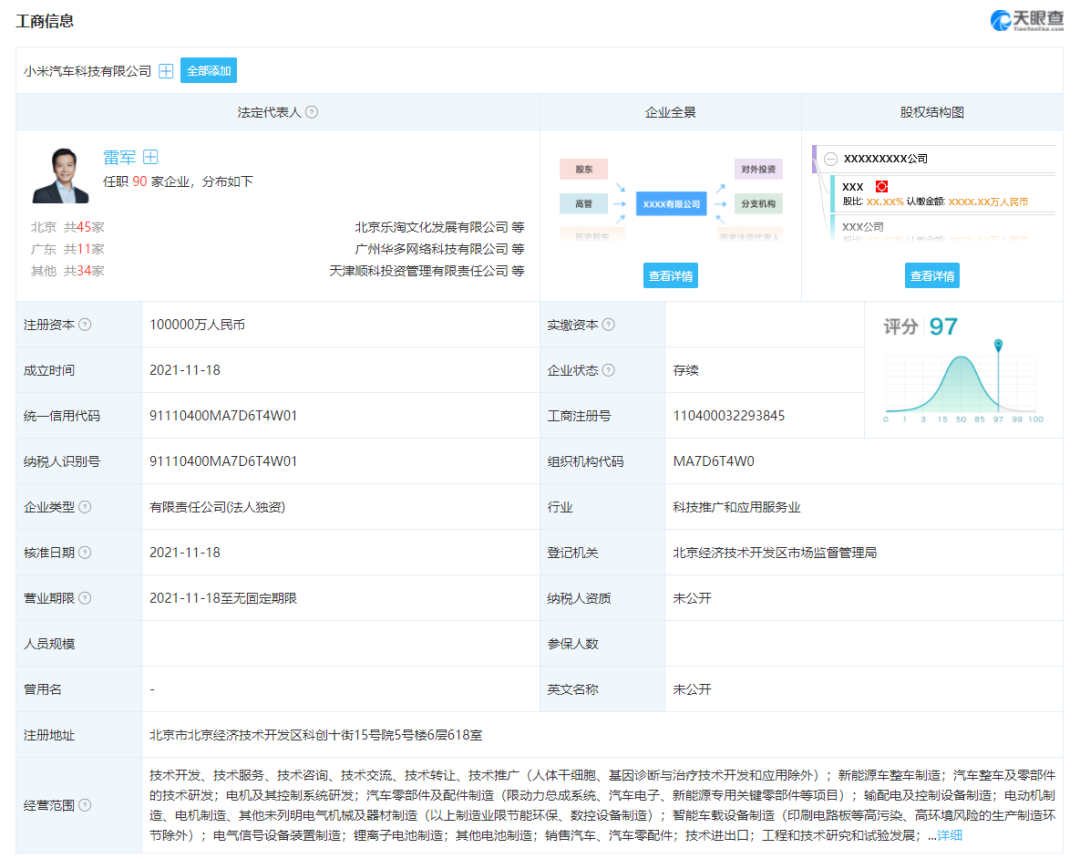Image resolution: width=1080 pixels, height=859 pixels.
Task: Click the 高管 box in the panorama diagram
Action: [583, 204]
